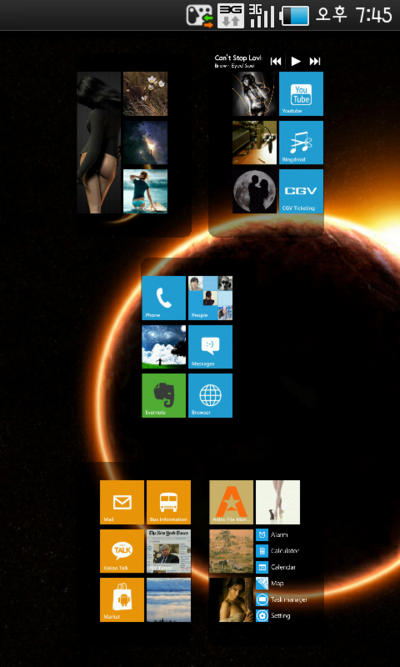Open the ballet legs with cat photo
Image resolution: width=400 pixels, height=667 pixels.
coord(278,502)
